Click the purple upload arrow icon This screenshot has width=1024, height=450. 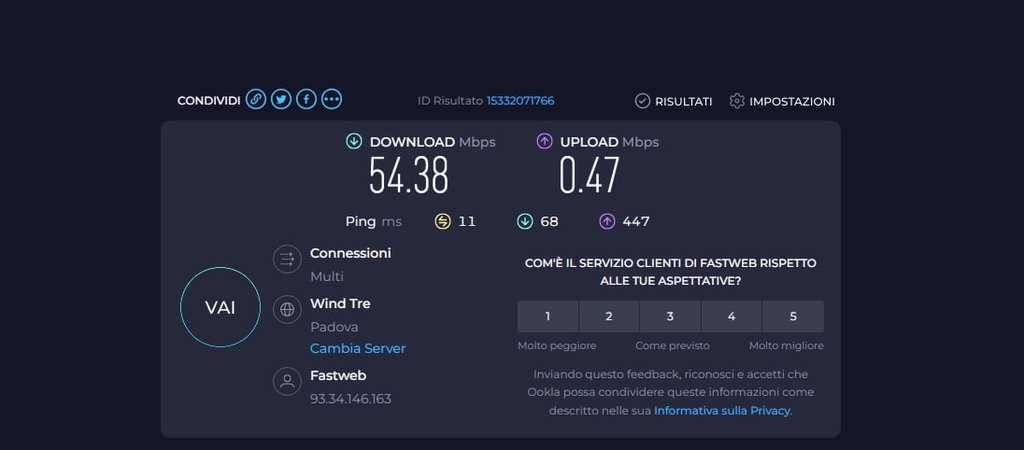pos(544,142)
